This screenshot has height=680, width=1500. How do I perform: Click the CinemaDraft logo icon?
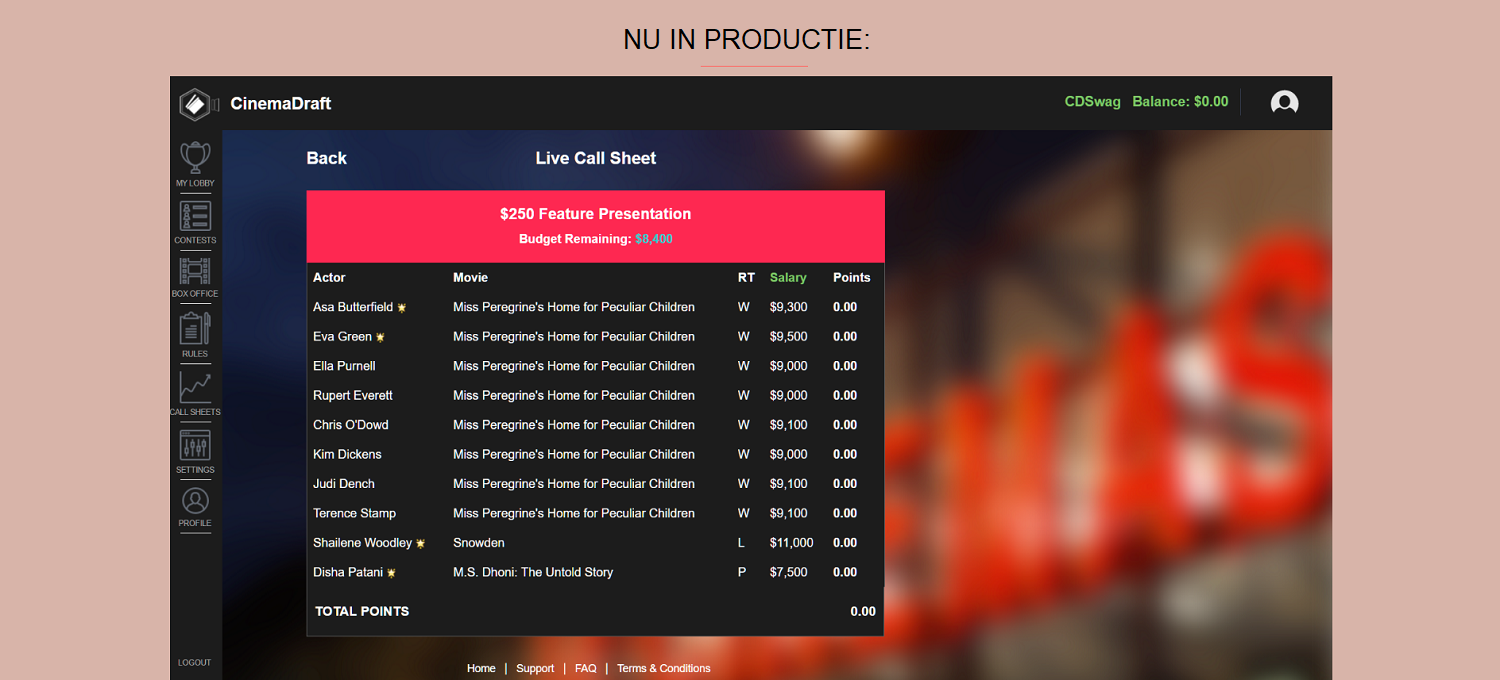point(199,103)
